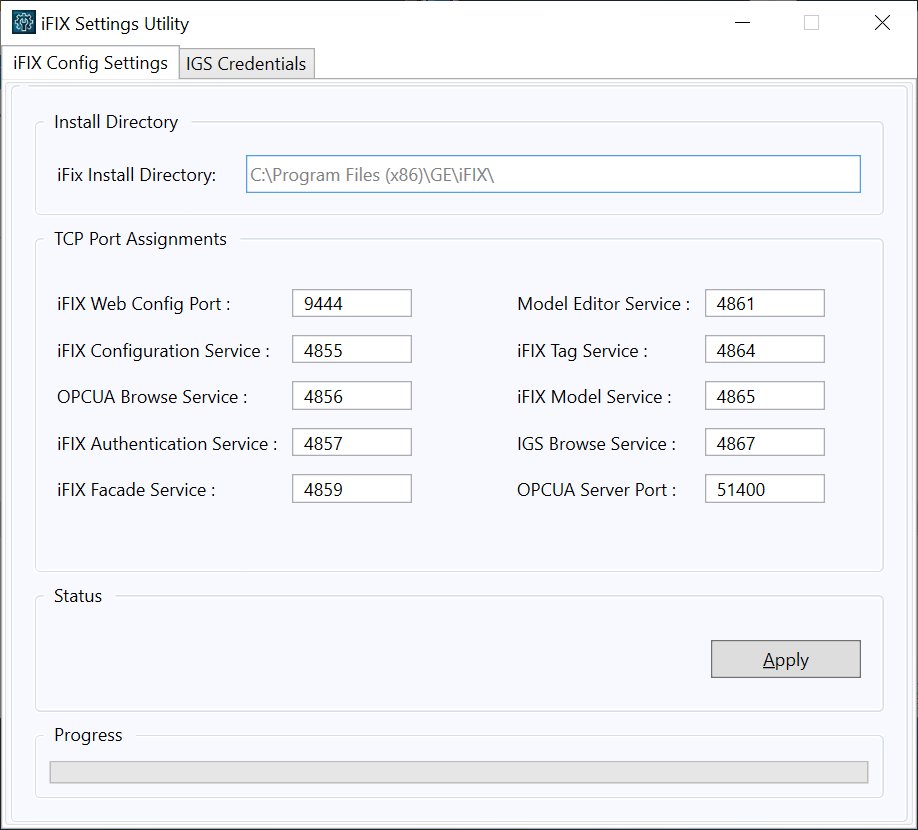Switch to the IGS Credentials tab
This screenshot has width=918, height=830.
[x=246, y=63]
